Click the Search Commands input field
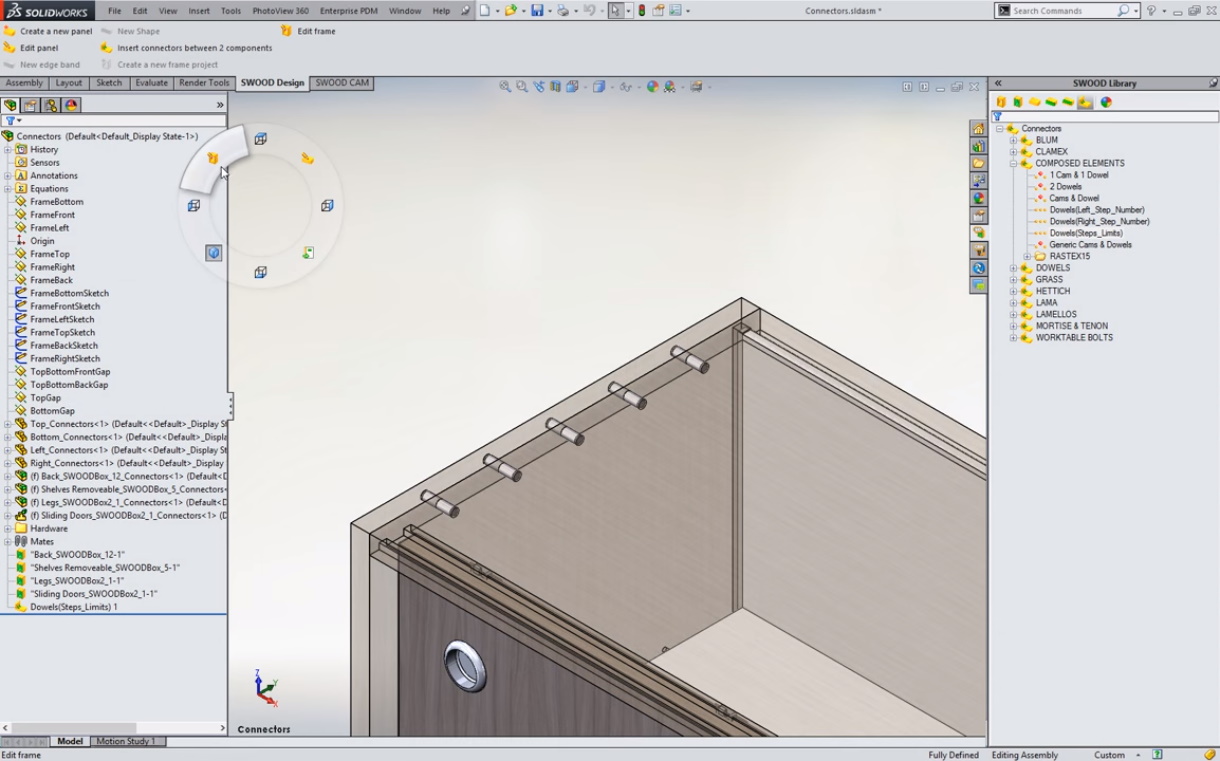This screenshot has width=1220, height=761. pos(1064,11)
